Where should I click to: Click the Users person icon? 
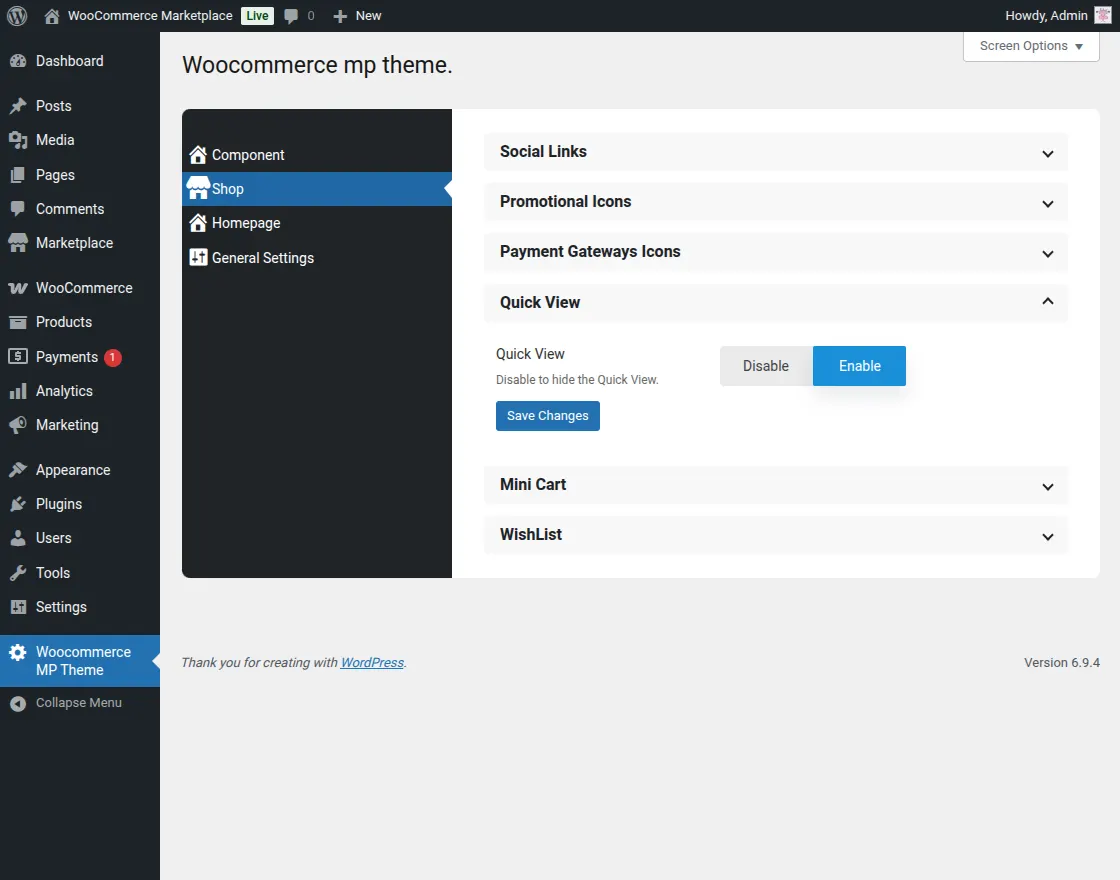tap(18, 538)
